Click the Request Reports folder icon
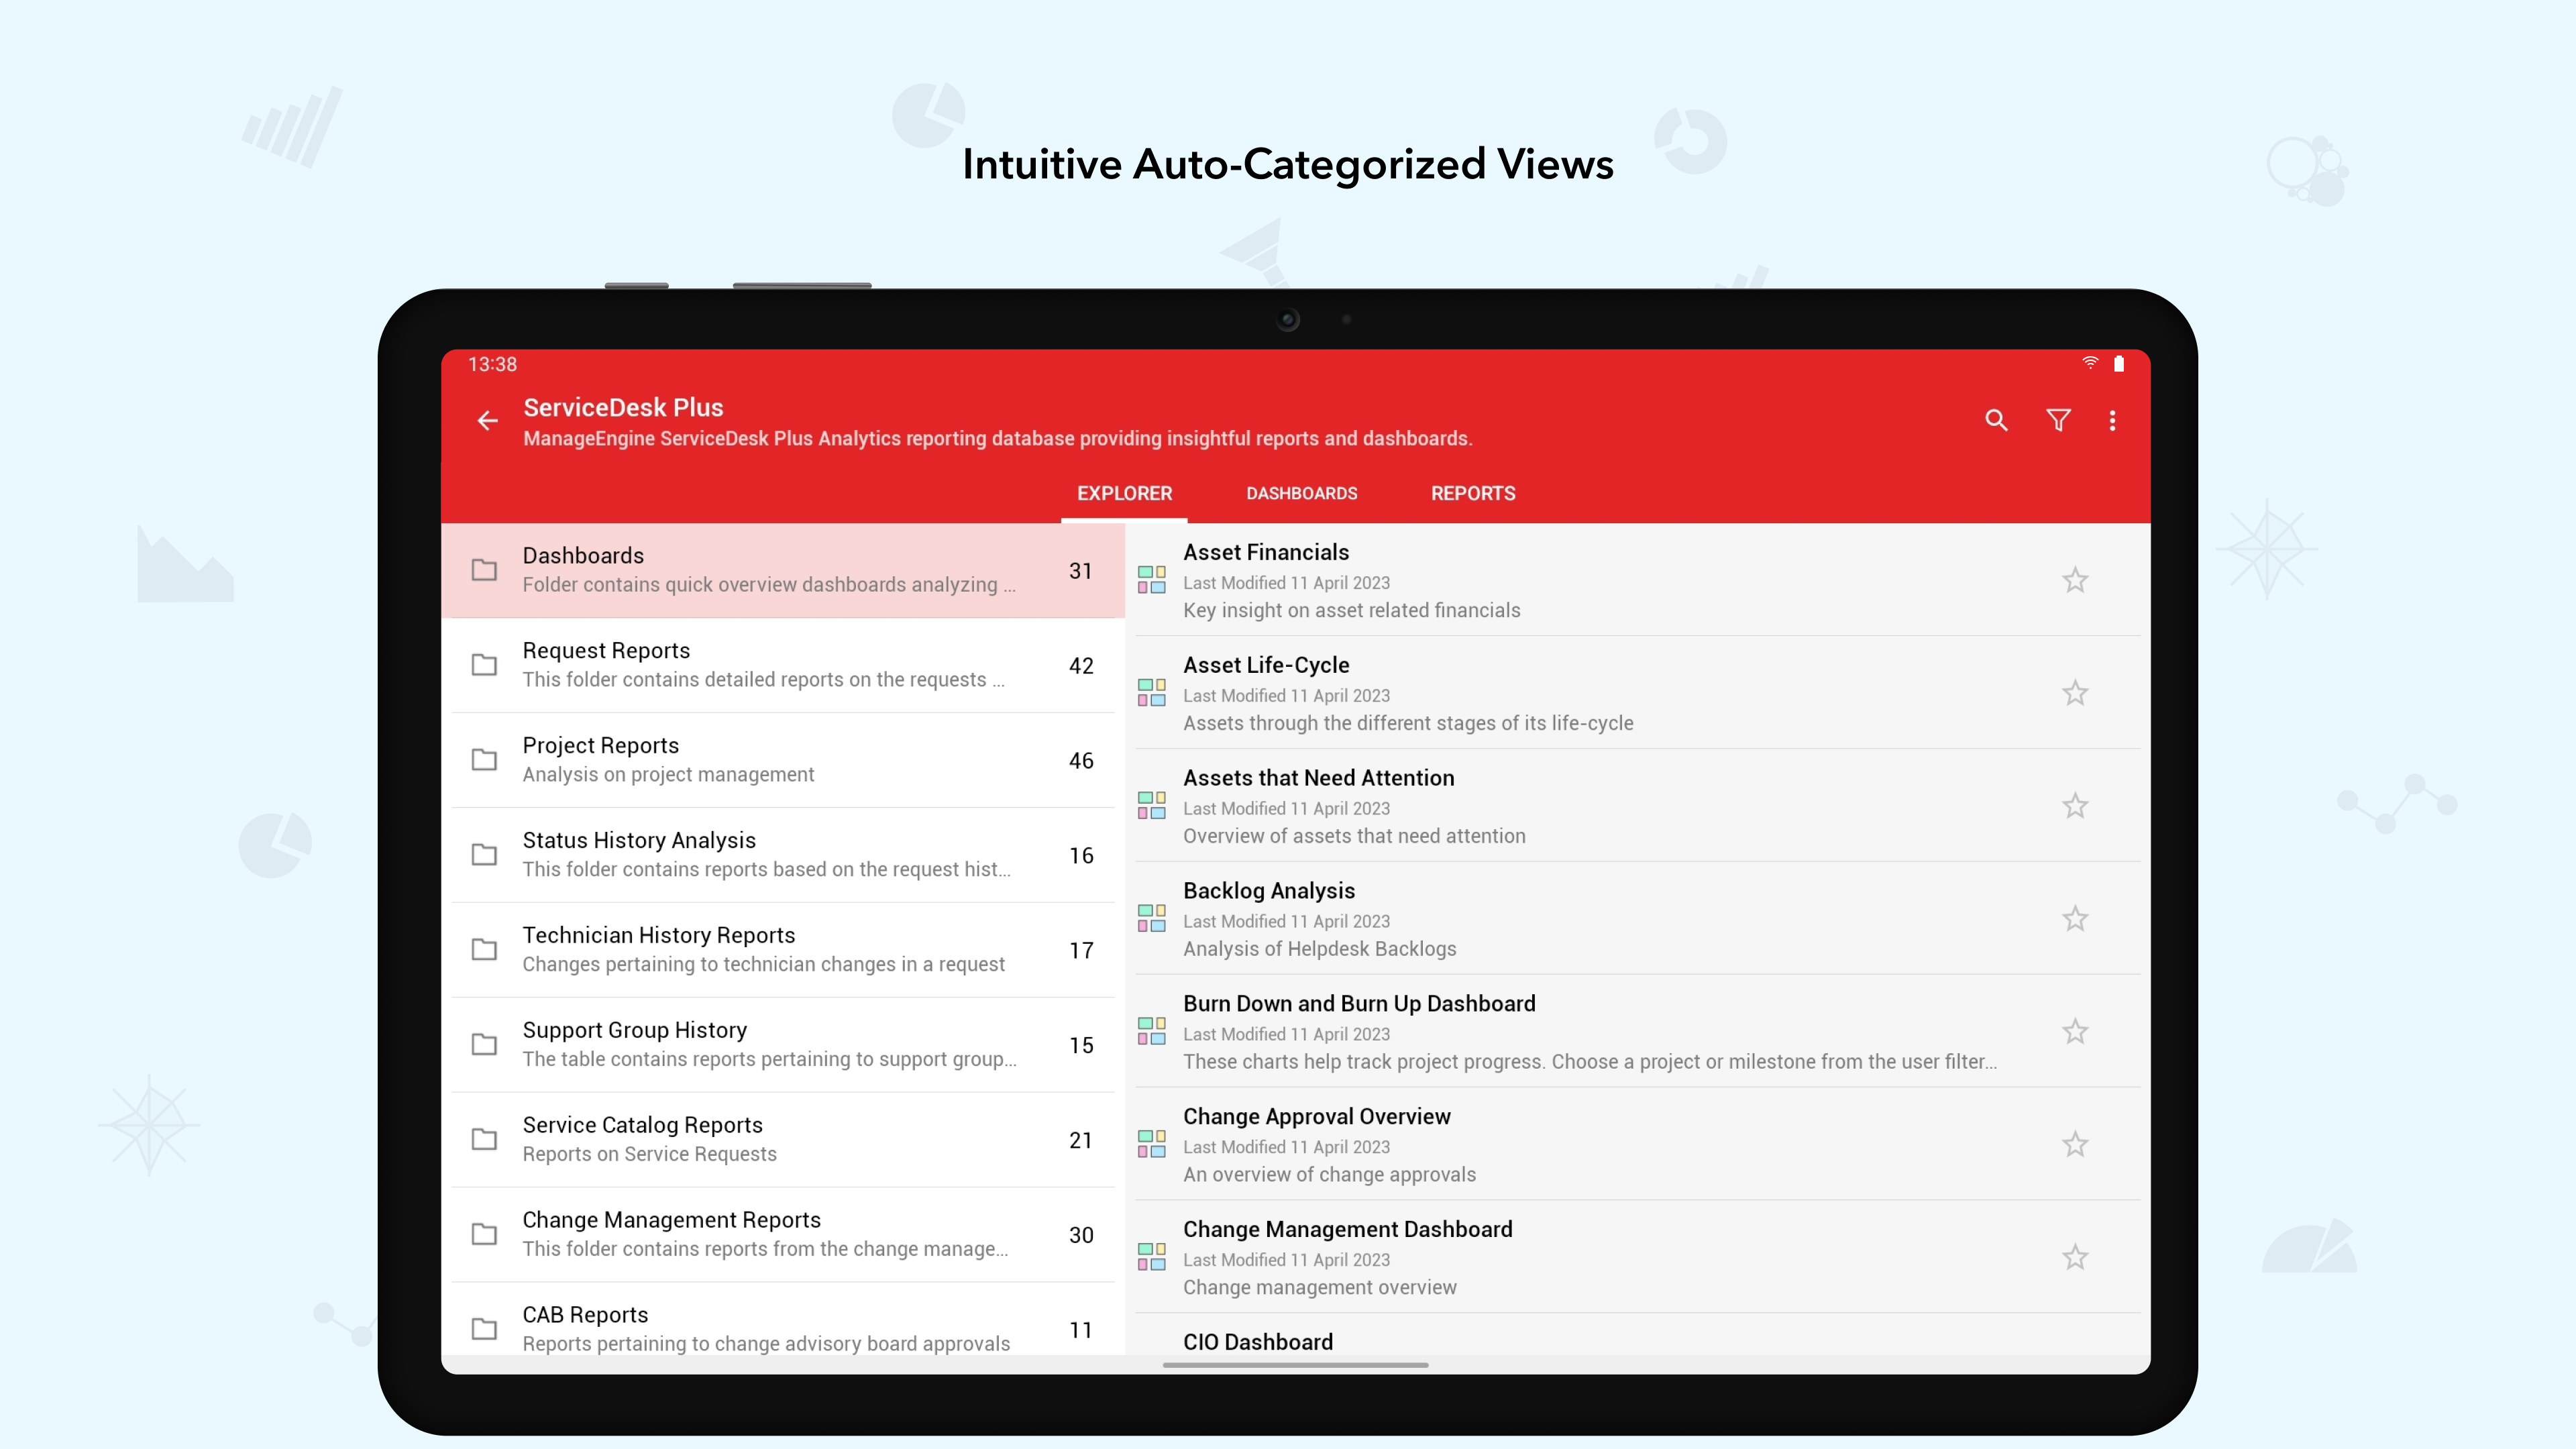The image size is (2576, 1449). tap(484, 665)
